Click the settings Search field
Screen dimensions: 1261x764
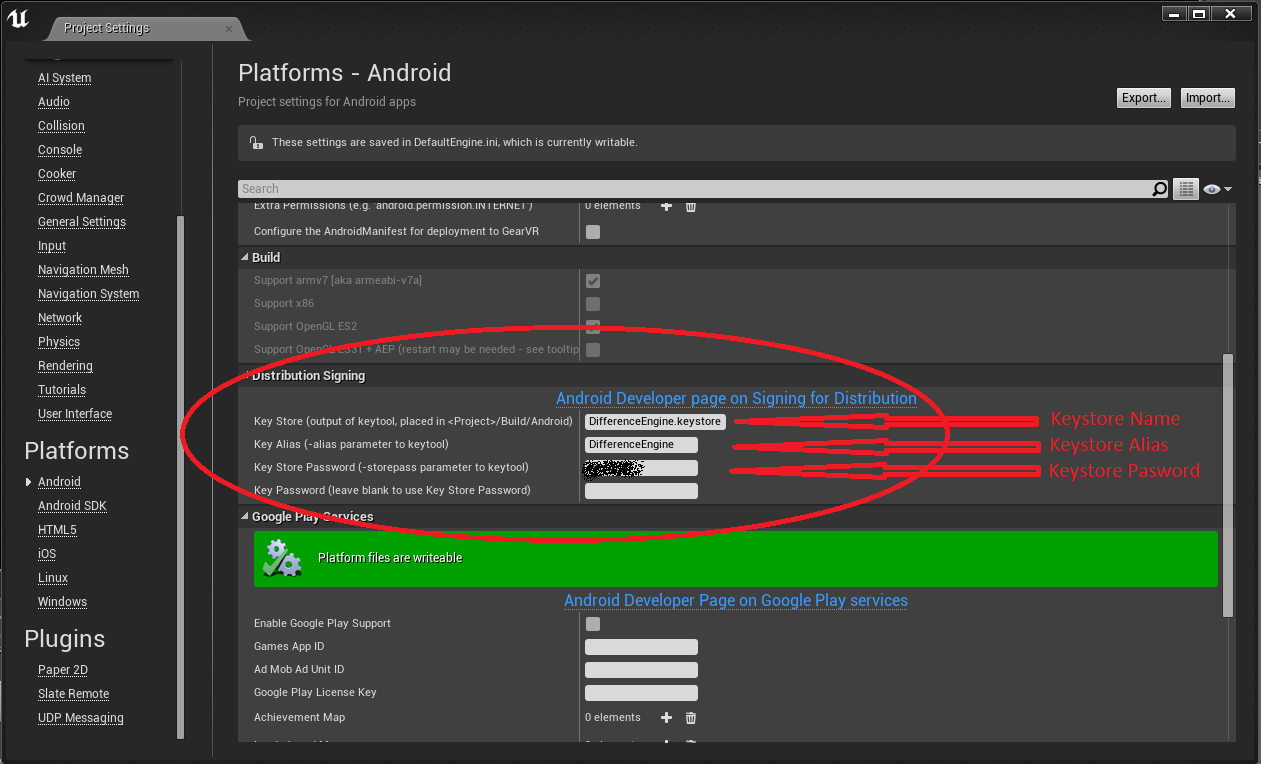point(695,189)
